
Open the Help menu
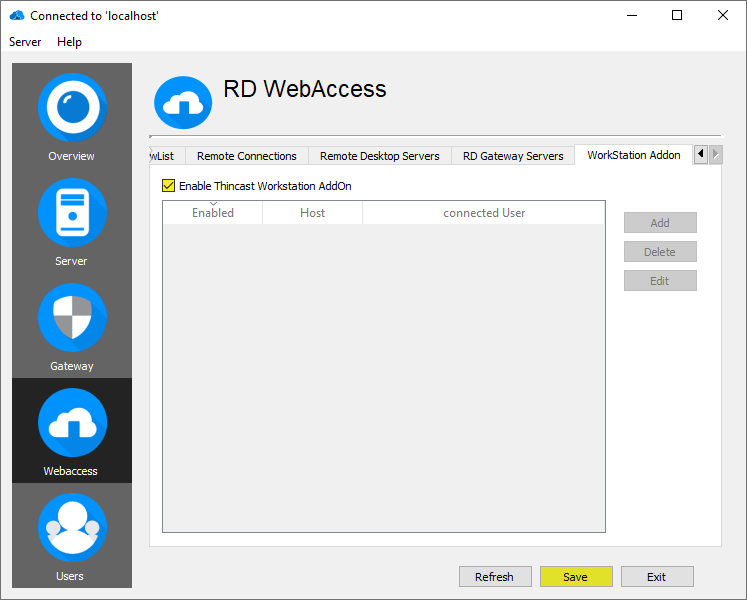point(69,42)
